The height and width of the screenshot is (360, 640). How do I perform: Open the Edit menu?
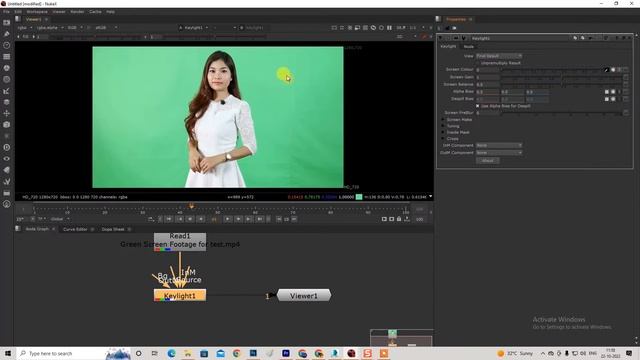pyautogui.click(x=18, y=12)
